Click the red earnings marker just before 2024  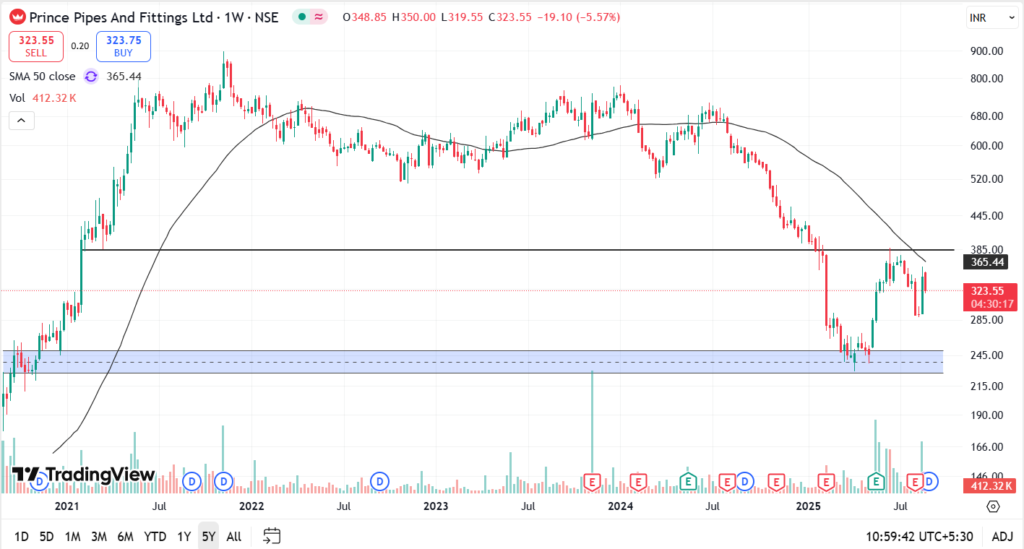coord(592,482)
